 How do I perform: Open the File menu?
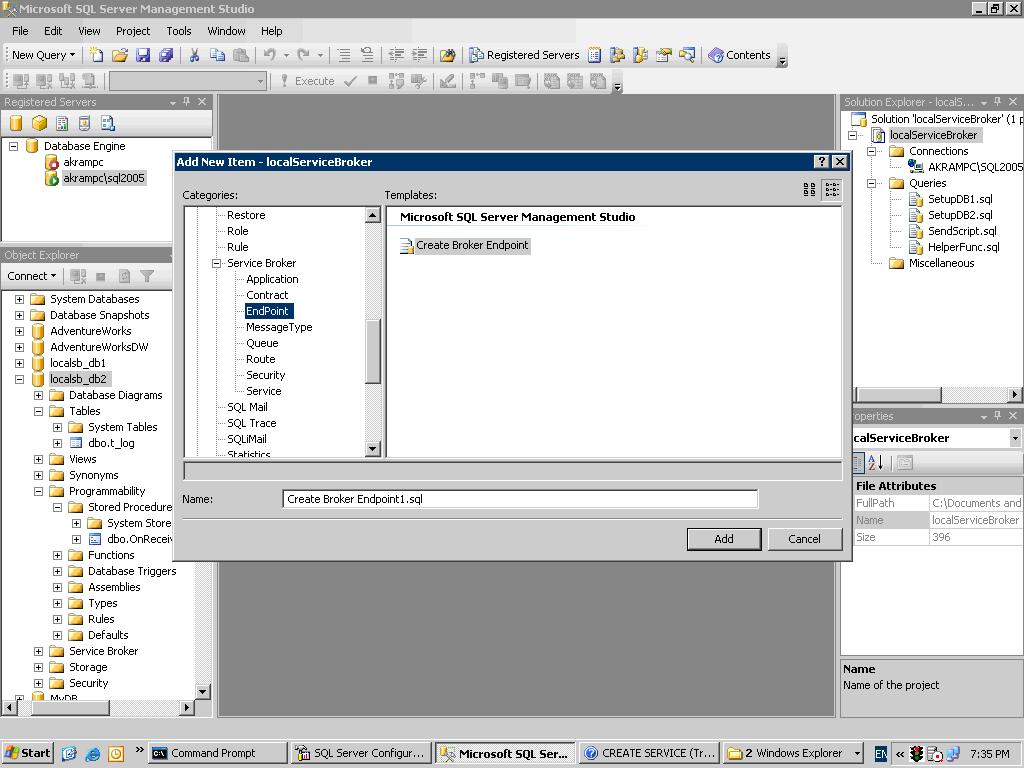pos(20,31)
